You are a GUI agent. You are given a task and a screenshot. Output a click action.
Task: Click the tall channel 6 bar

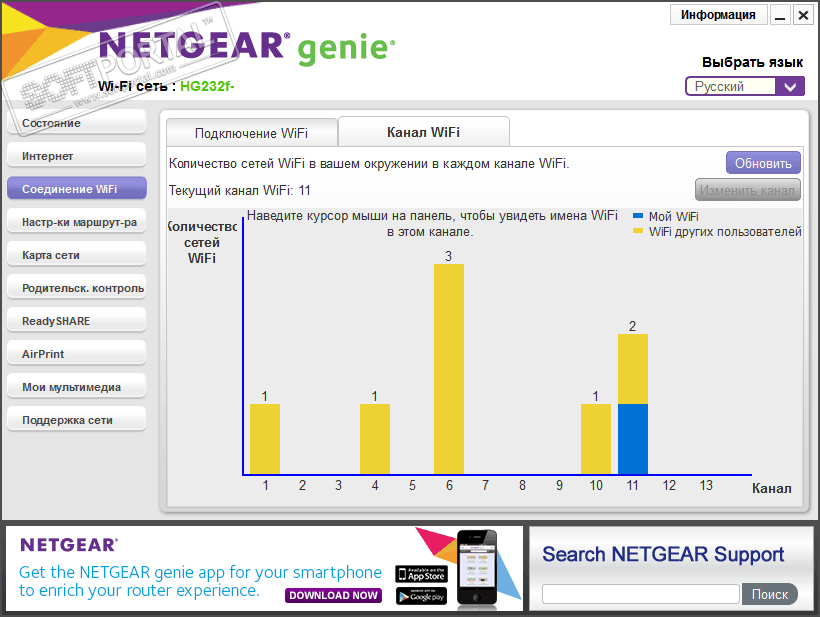449,369
